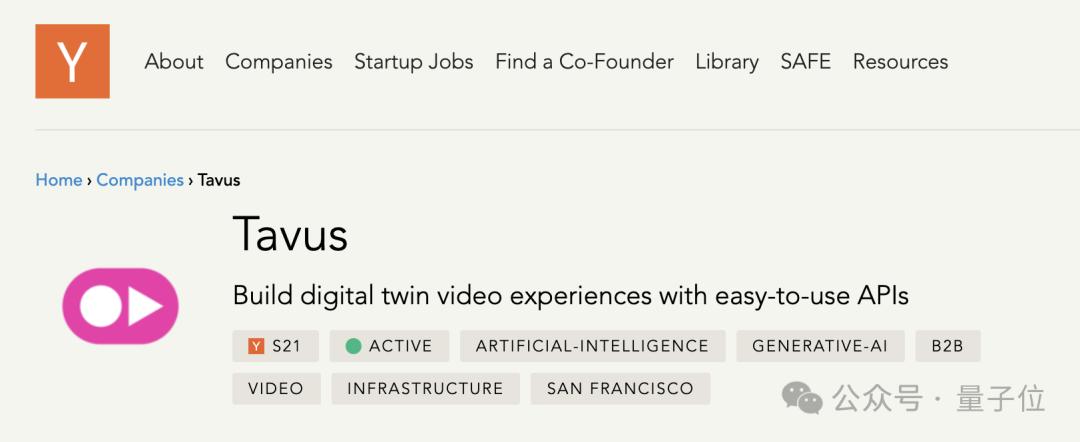1080x442 pixels.
Task: Open the About menu item
Action: tap(174, 62)
